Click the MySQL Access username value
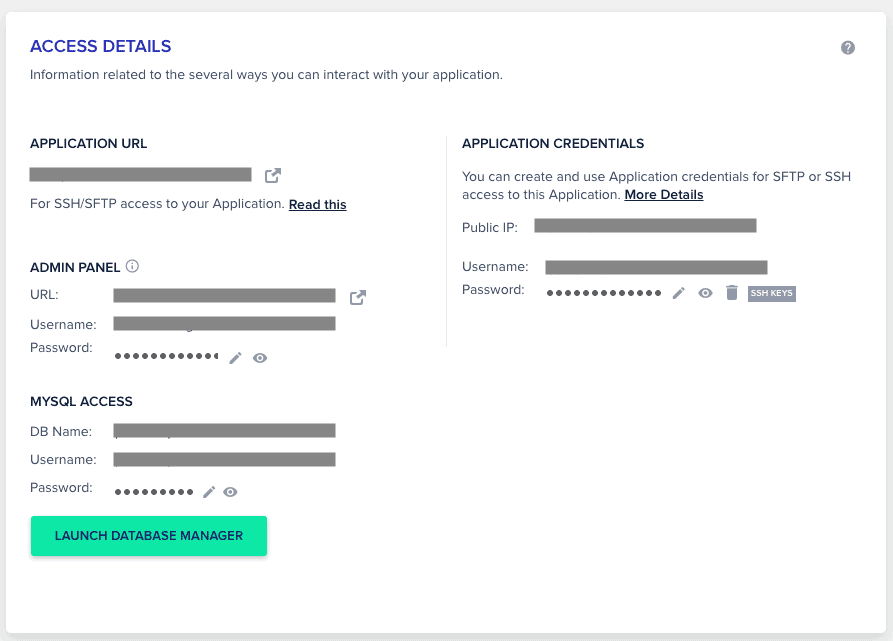Viewport: 893px width, 641px height. tap(224, 459)
